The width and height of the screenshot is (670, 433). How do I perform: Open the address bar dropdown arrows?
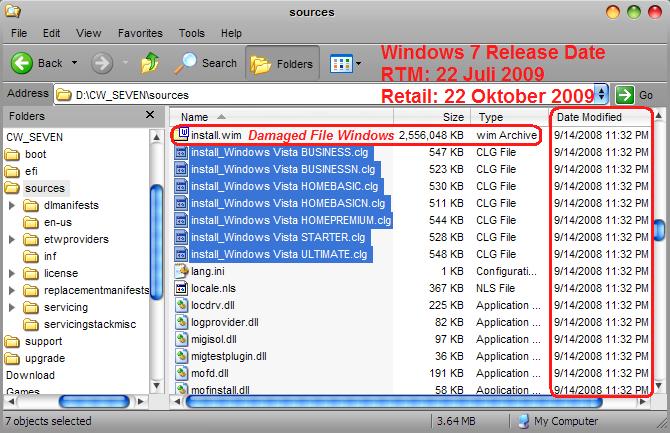pyautogui.click(x=601, y=94)
